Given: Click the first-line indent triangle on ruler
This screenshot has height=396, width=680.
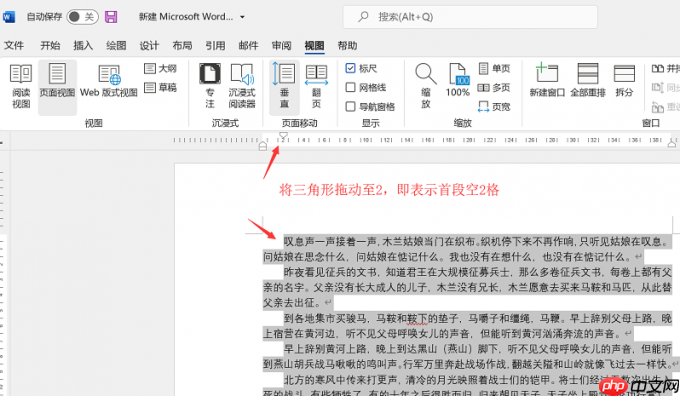Looking at the screenshot, I should tap(283, 136).
